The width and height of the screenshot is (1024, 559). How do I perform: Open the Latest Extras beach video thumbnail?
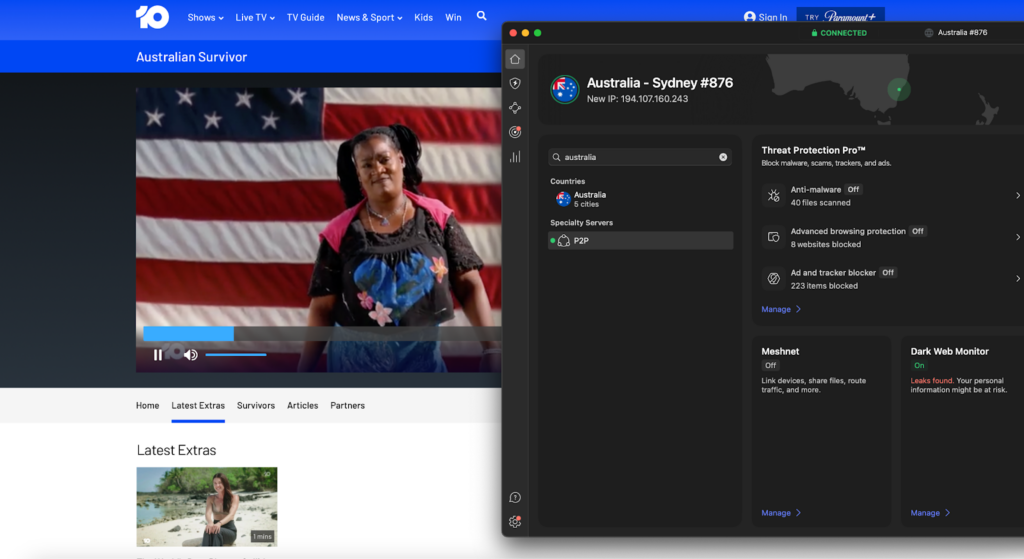(x=206, y=507)
